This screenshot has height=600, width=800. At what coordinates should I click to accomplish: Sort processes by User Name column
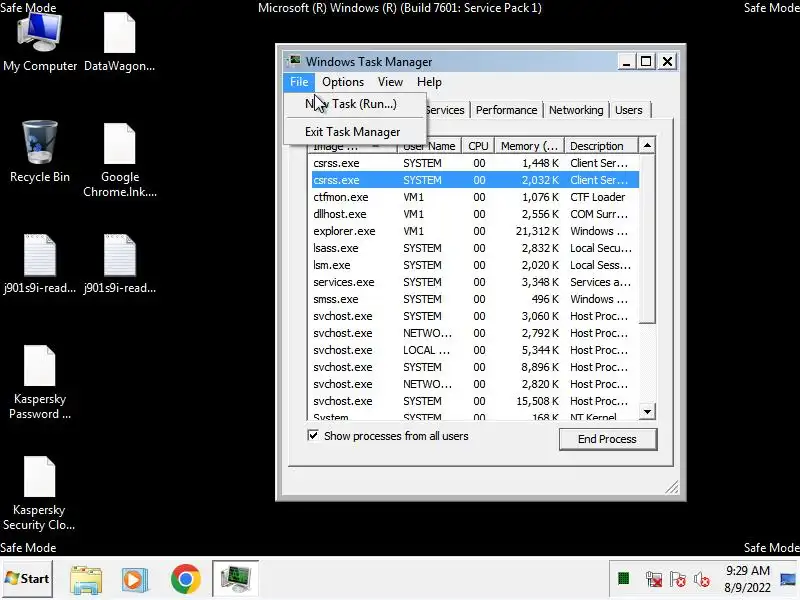(430, 146)
